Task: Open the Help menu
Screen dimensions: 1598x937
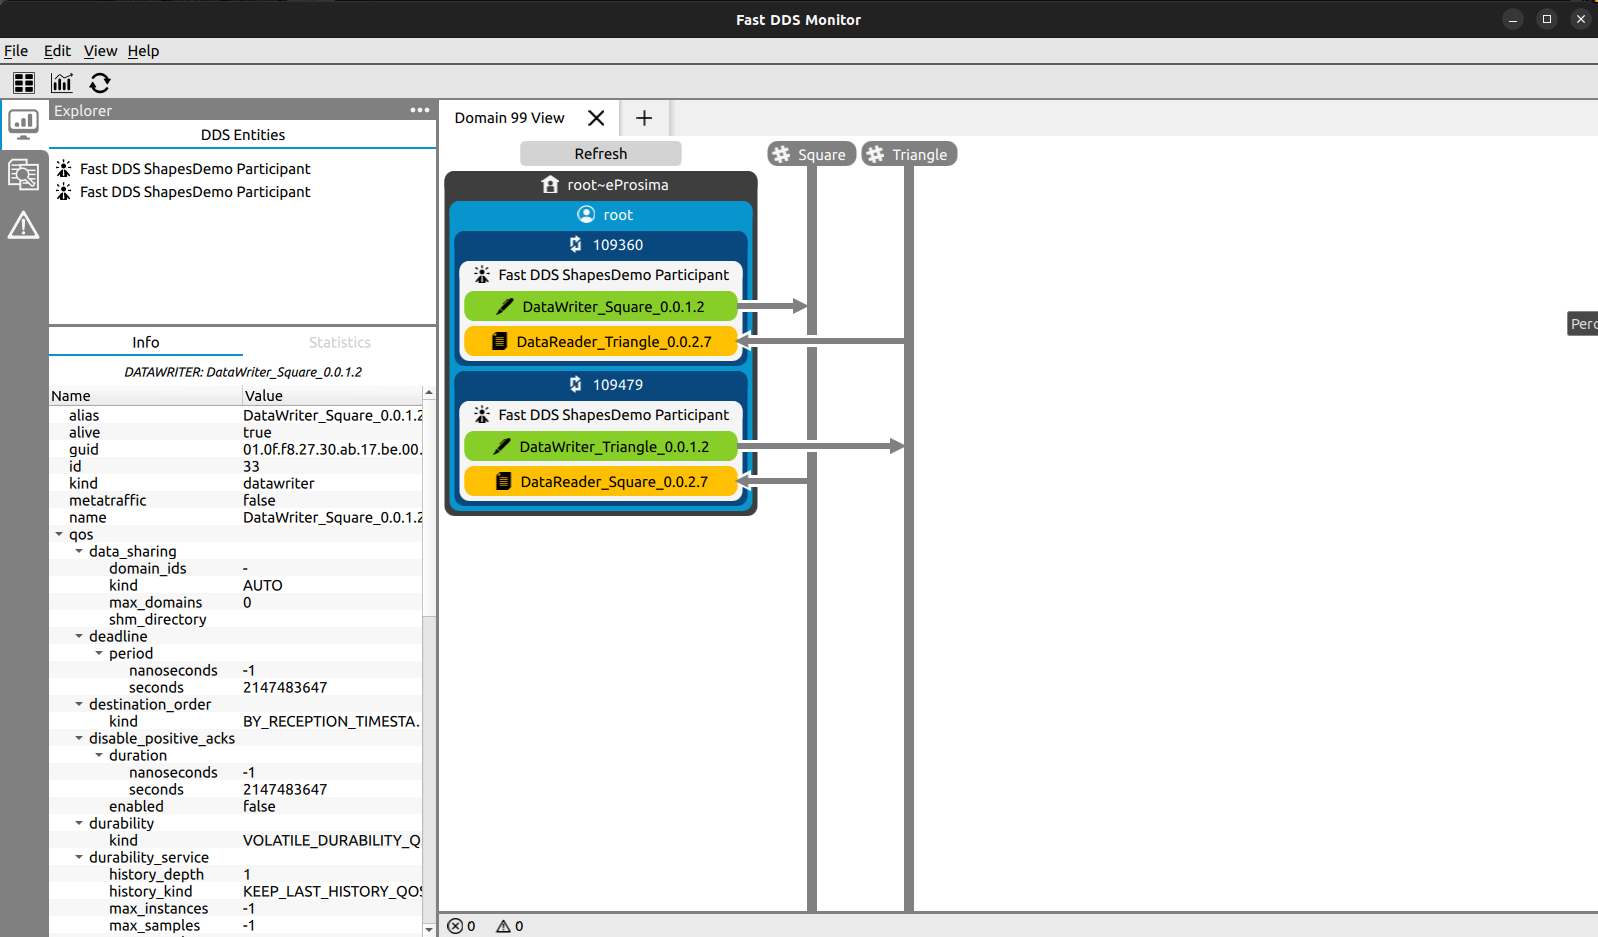Action: 143,51
